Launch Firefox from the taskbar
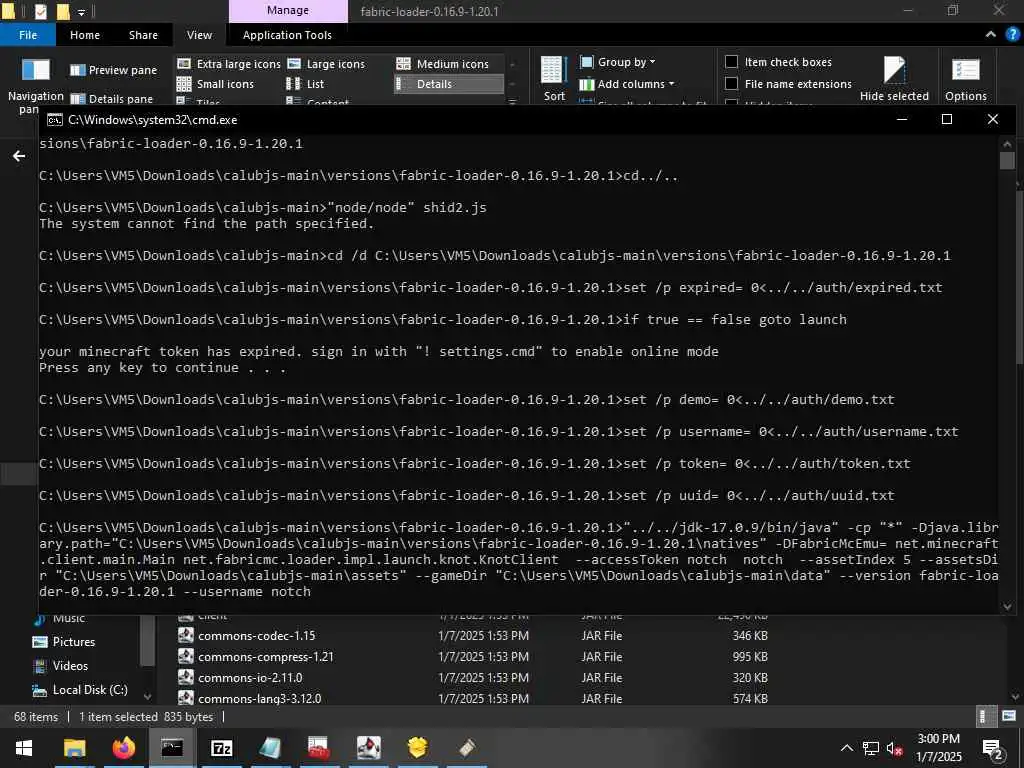The width and height of the screenshot is (1024, 768). tap(123, 748)
